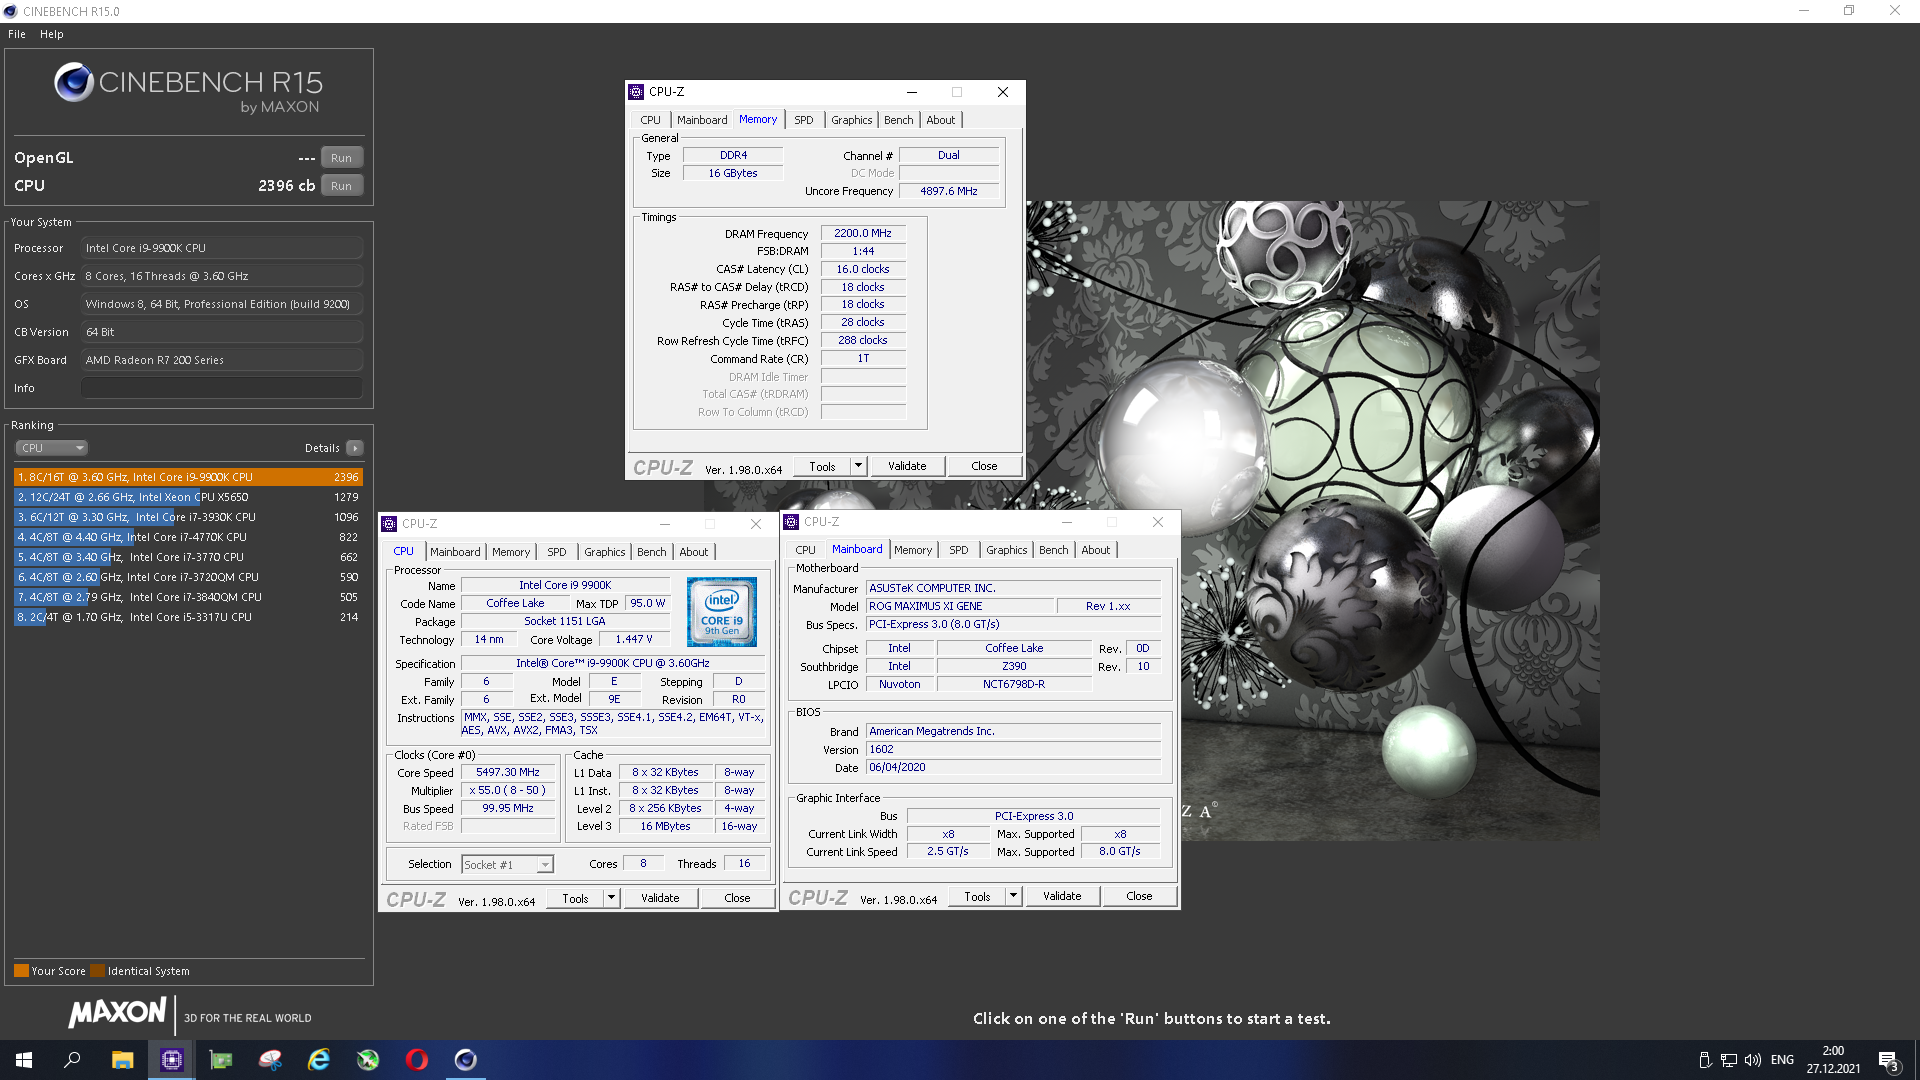Select the i7-4770K ranking row
The width and height of the screenshot is (1920, 1080).
click(188, 537)
